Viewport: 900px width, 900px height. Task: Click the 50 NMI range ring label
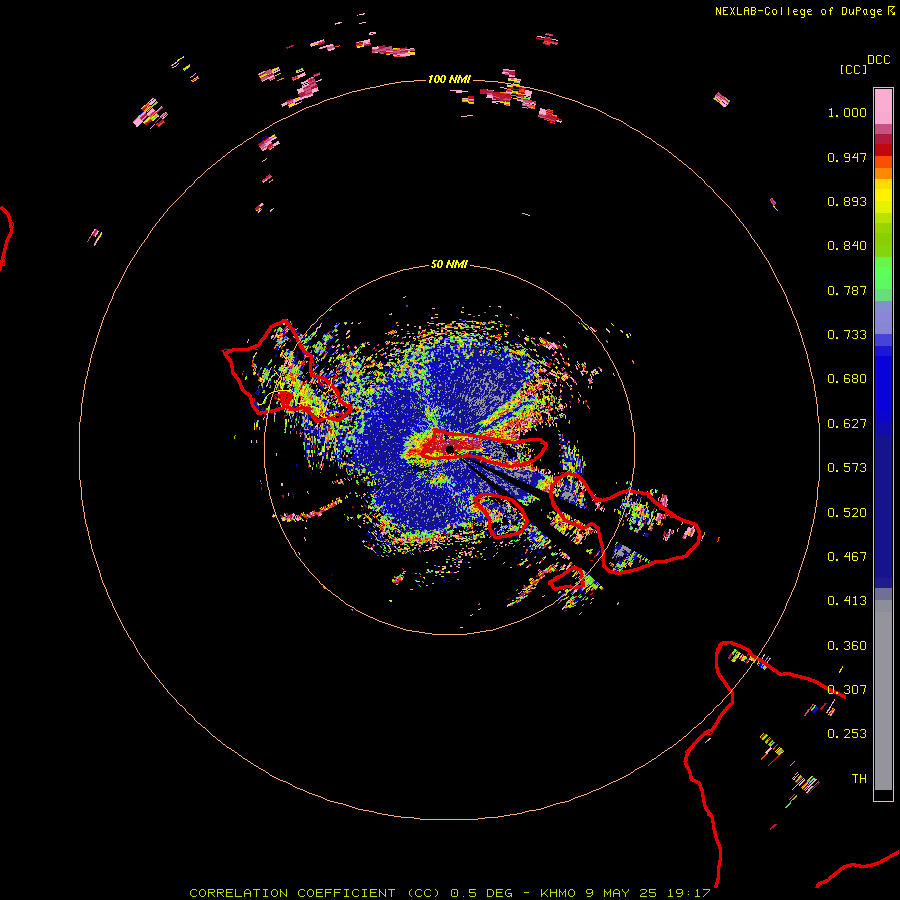click(449, 264)
